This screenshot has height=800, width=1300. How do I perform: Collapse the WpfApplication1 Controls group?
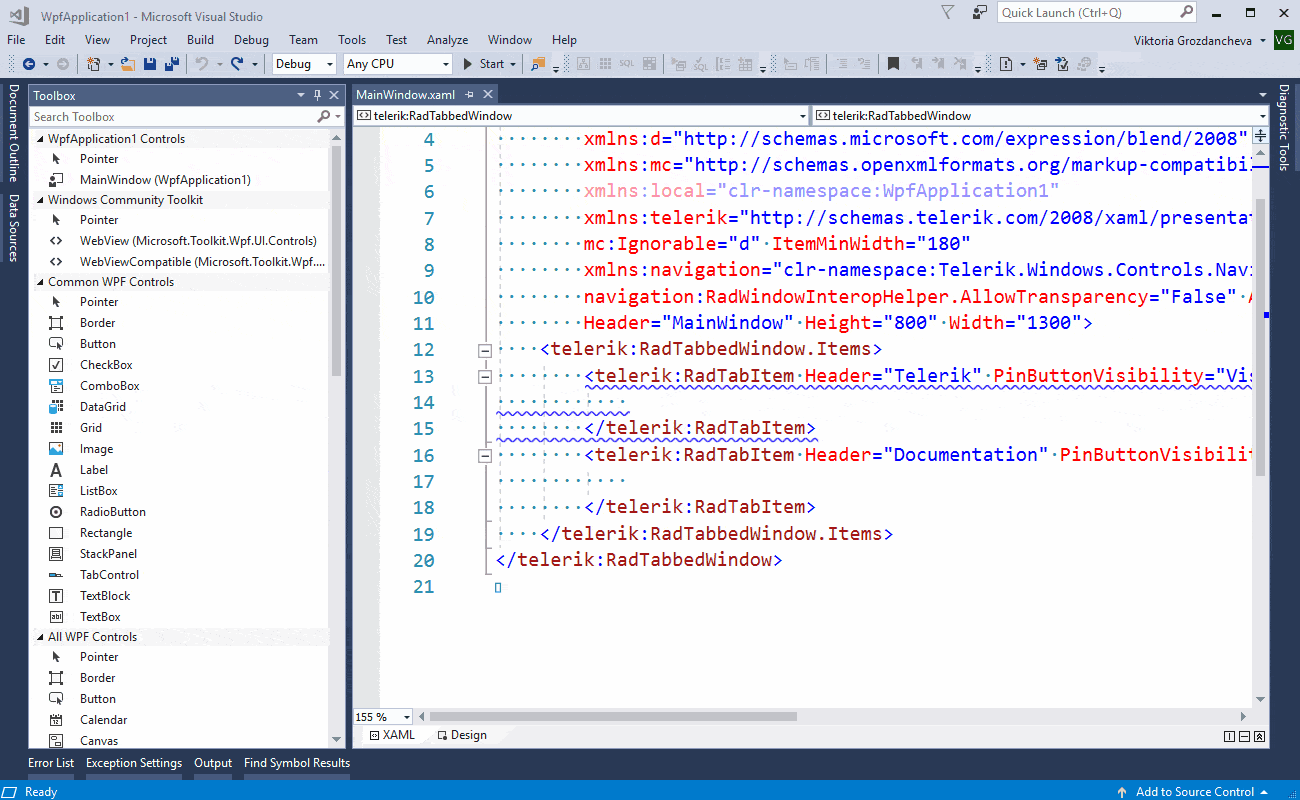click(x=39, y=139)
